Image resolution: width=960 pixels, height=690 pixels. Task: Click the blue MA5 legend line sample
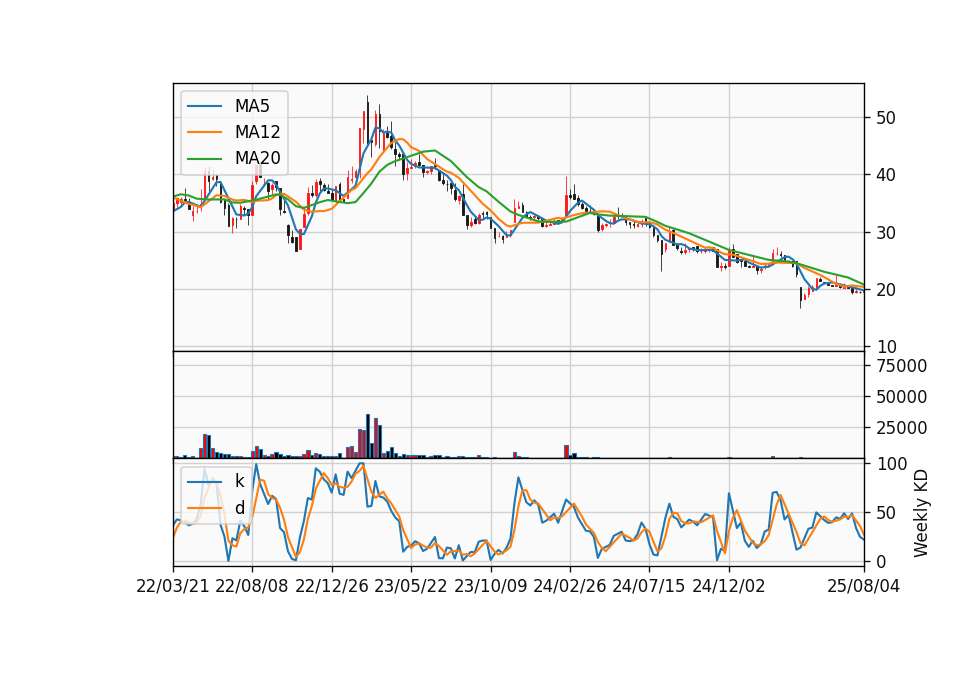tap(204, 106)
